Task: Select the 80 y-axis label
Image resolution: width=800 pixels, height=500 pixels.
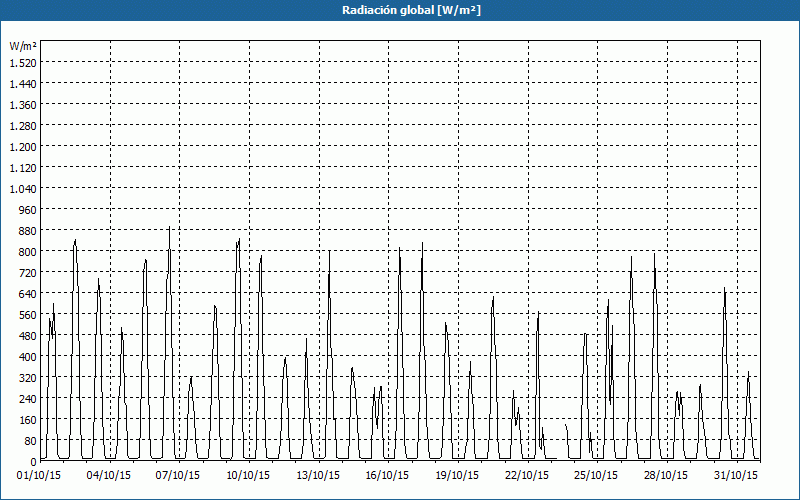Action: coord(31,441)
